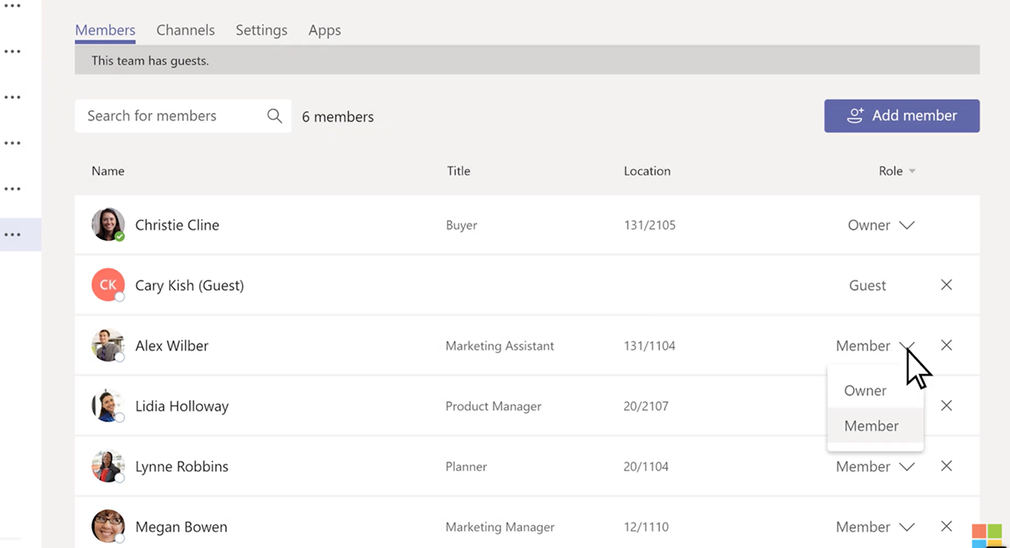Screen dimensions: 1010x548
Task: Click the Search for members field
Action: 183,116
